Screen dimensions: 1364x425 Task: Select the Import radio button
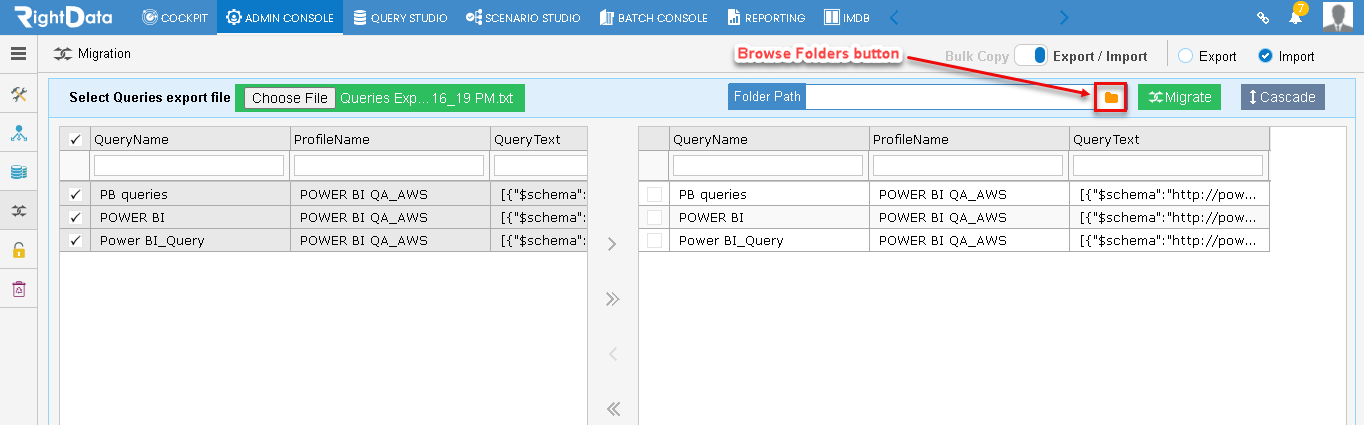[x=1265, y=56]
